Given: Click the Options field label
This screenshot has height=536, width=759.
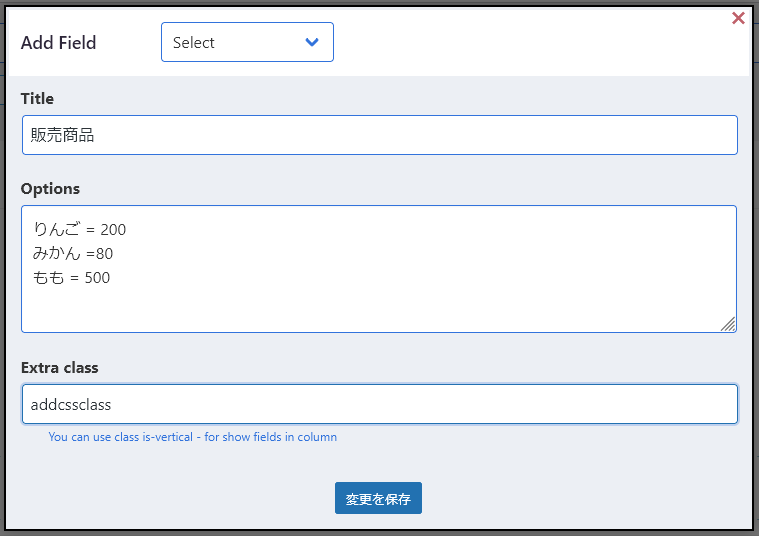Looking at the screenshot, I should pos(50,188).
